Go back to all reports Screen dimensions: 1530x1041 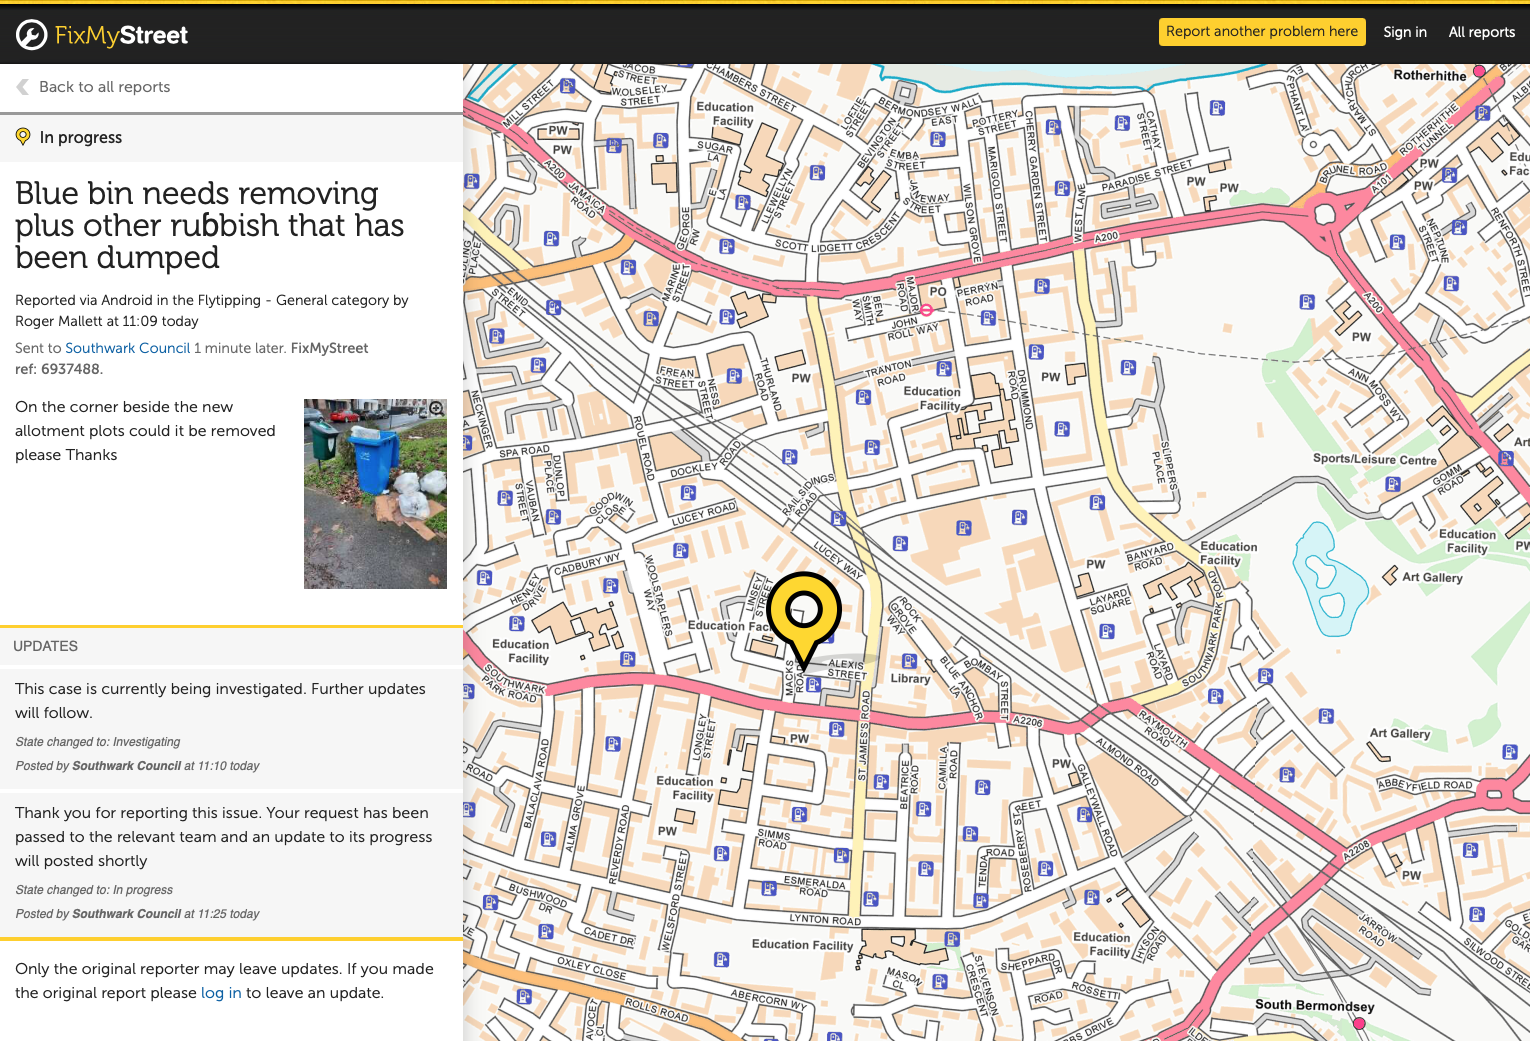pyautogui.click(x=104, y=87)
